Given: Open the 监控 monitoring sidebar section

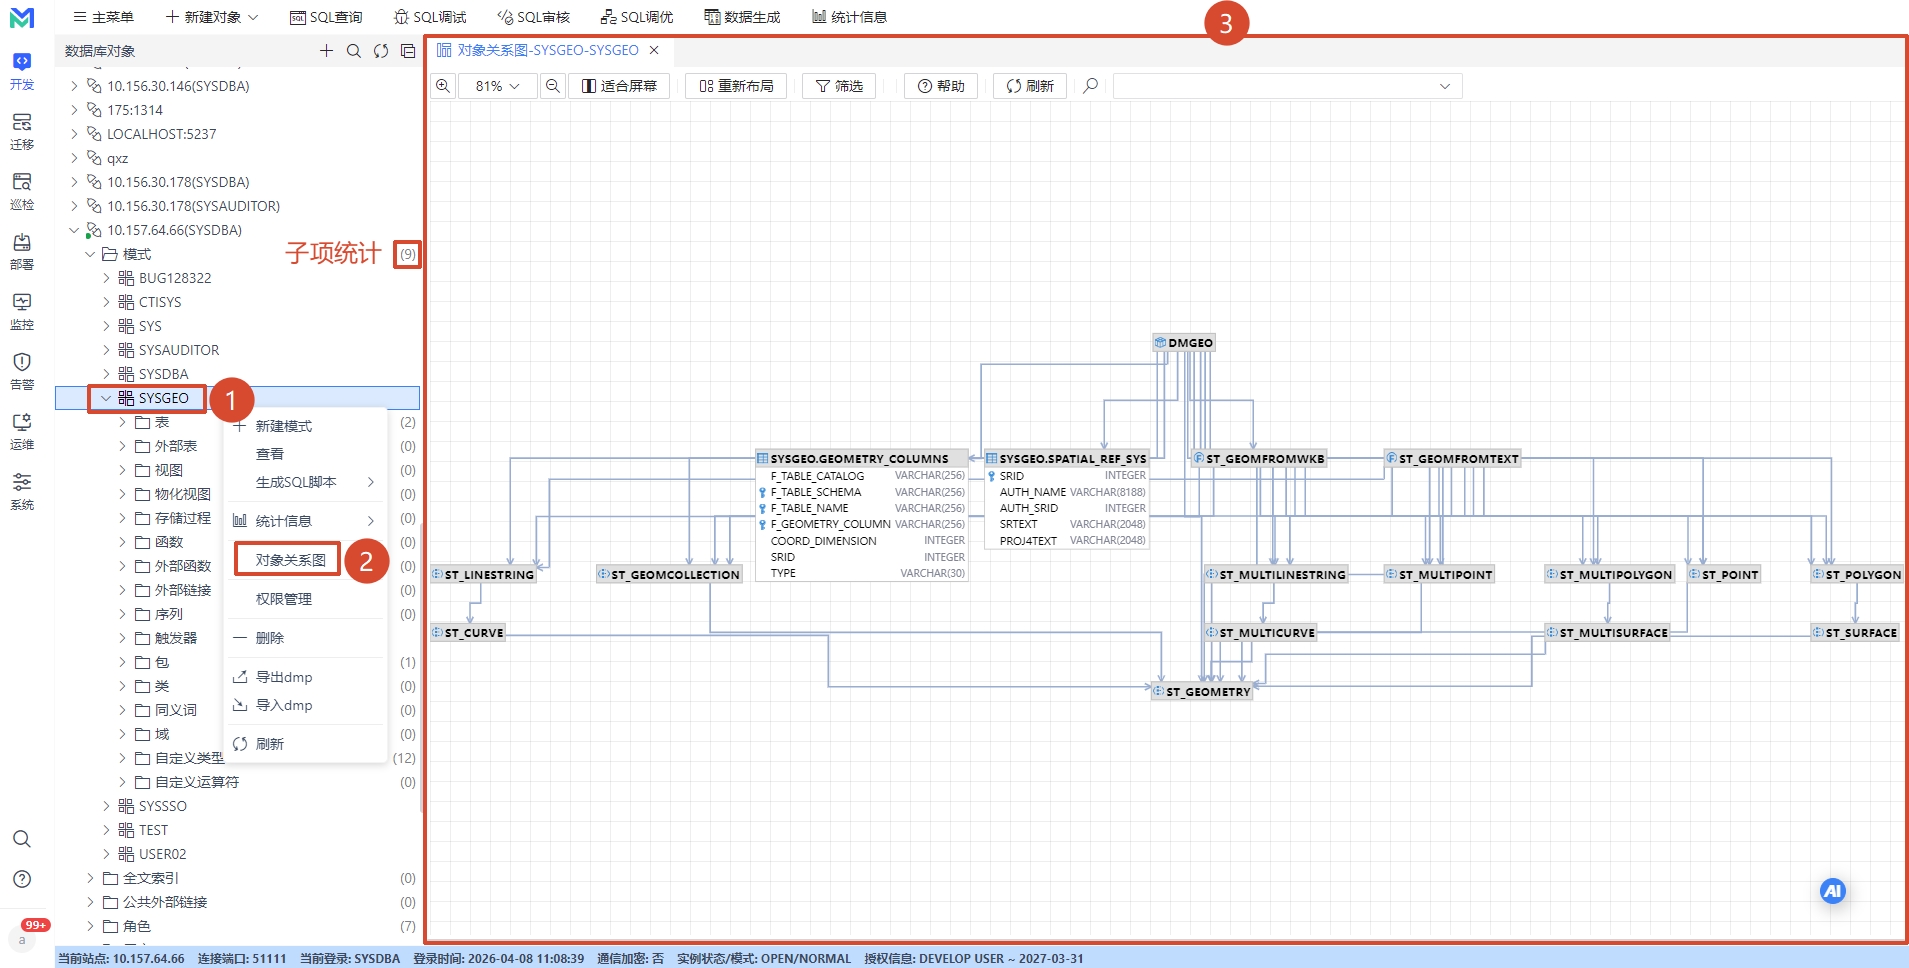Looking at the screenshot, I should click(22, 312).
